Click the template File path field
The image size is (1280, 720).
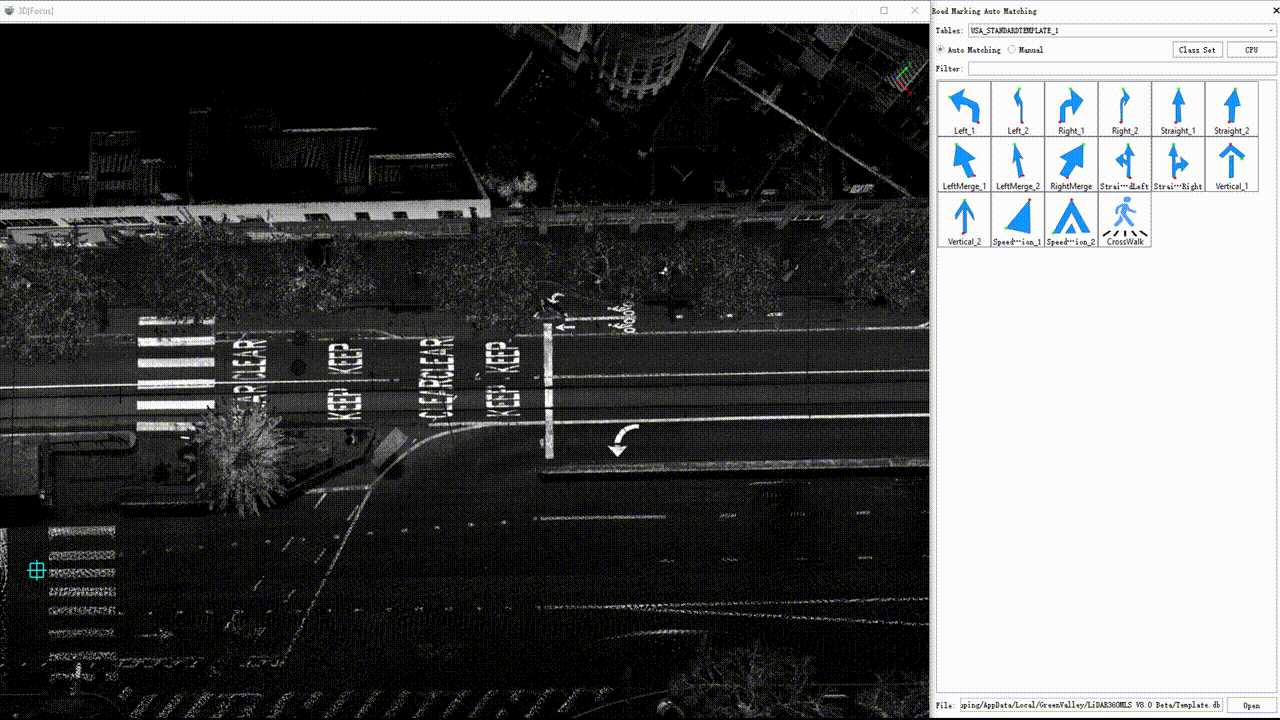(x=1091, y=705)
